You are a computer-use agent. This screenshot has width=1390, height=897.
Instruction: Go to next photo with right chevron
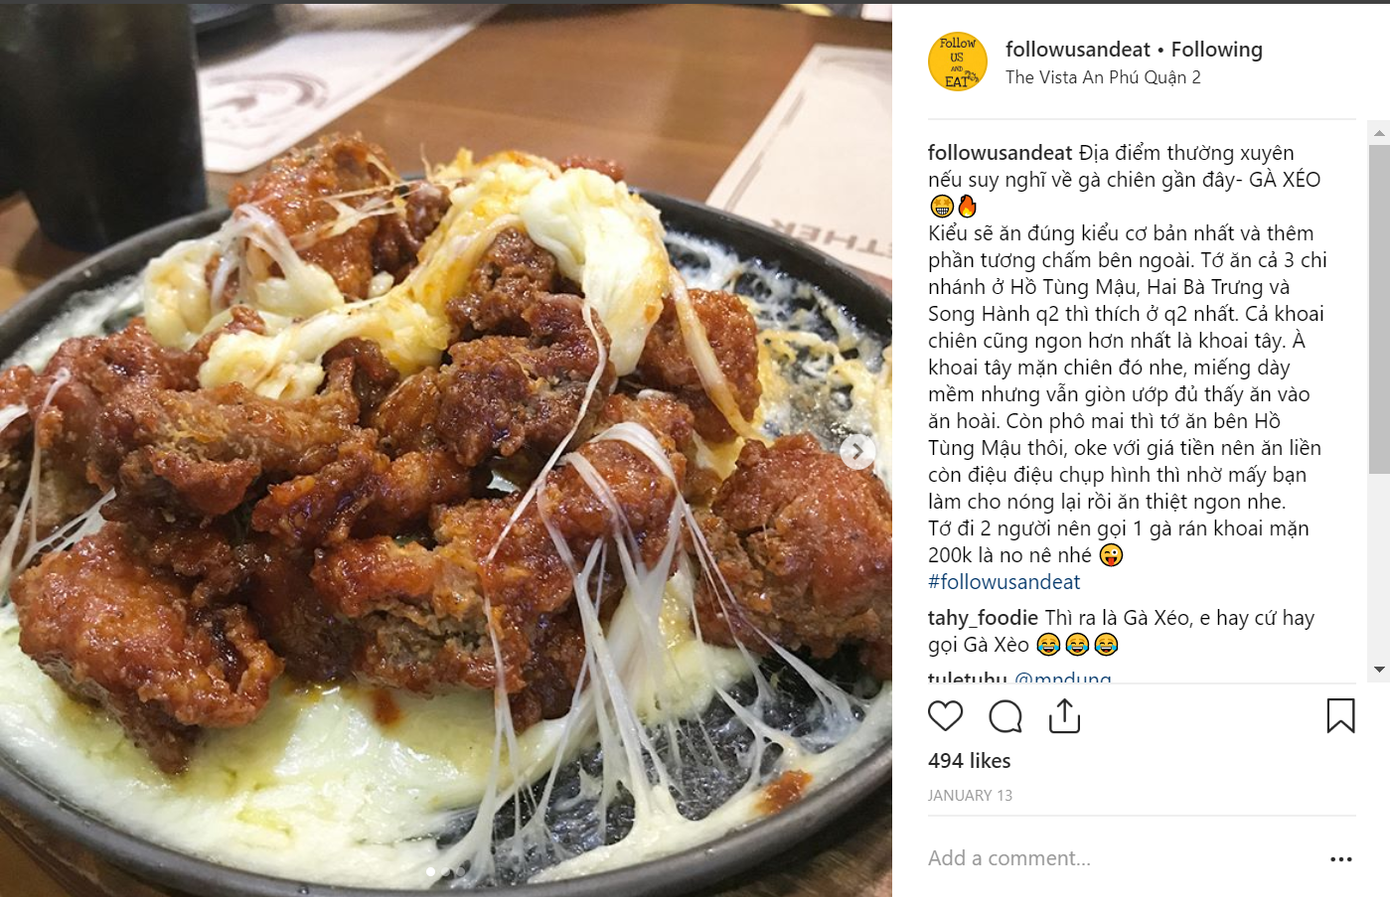coord(856,452)
